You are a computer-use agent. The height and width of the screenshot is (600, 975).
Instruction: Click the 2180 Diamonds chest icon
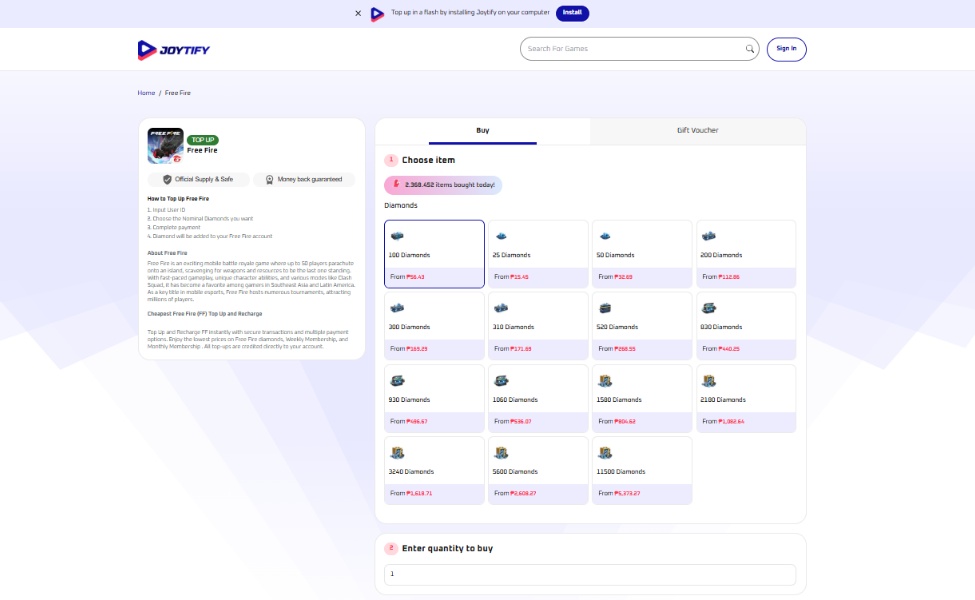709,381
